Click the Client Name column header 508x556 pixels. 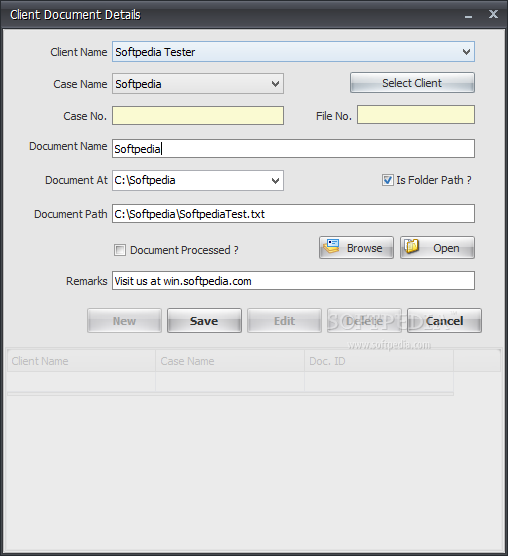[81, 361]
